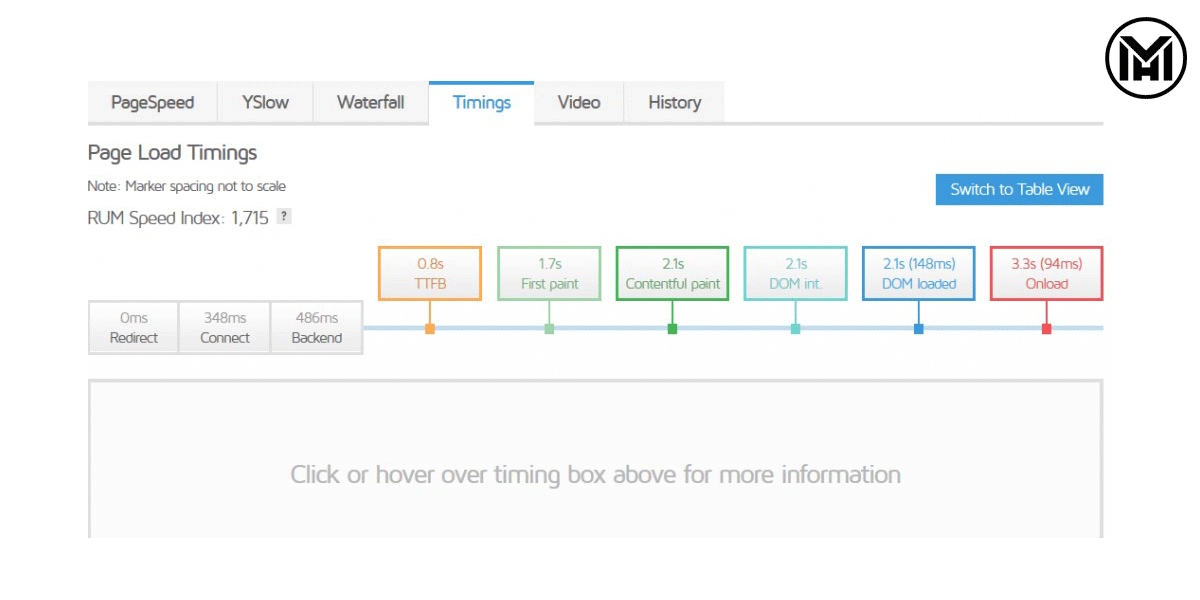Click the DOM loaded timing box
Screen dimensions: 1200x600
click(918, 273)
